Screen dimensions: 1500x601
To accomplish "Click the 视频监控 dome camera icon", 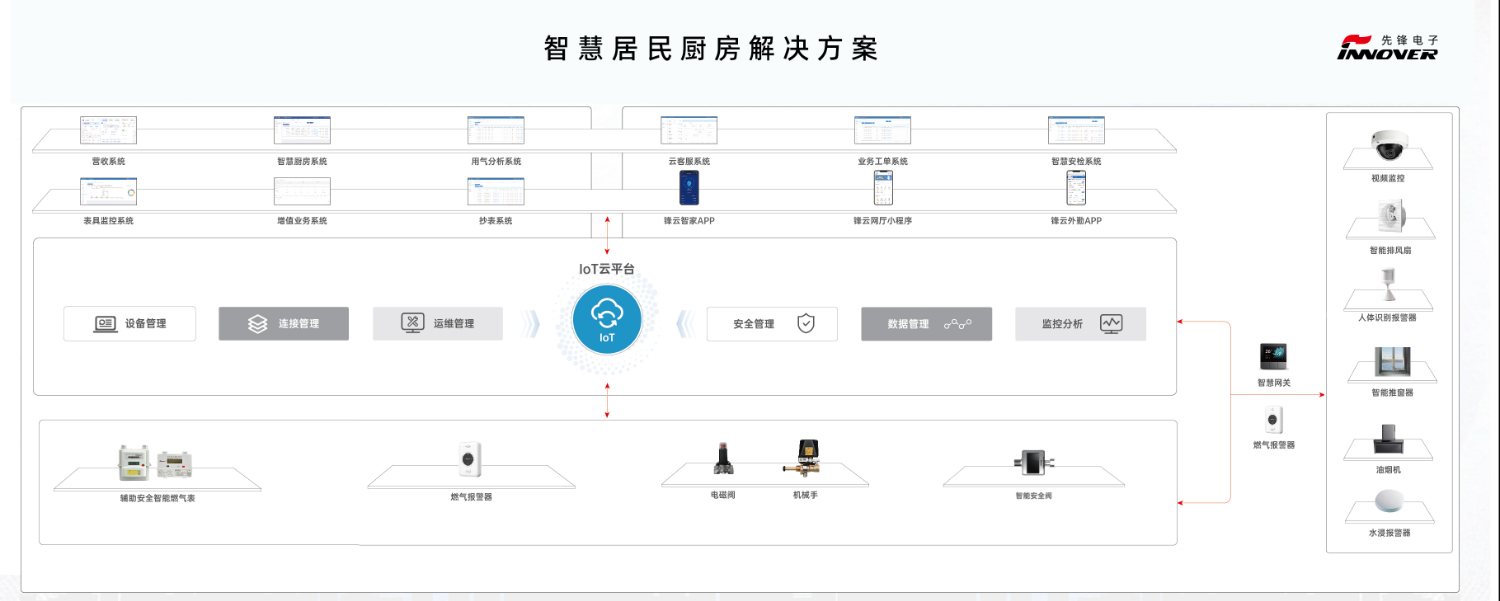I will point(1389,146).
